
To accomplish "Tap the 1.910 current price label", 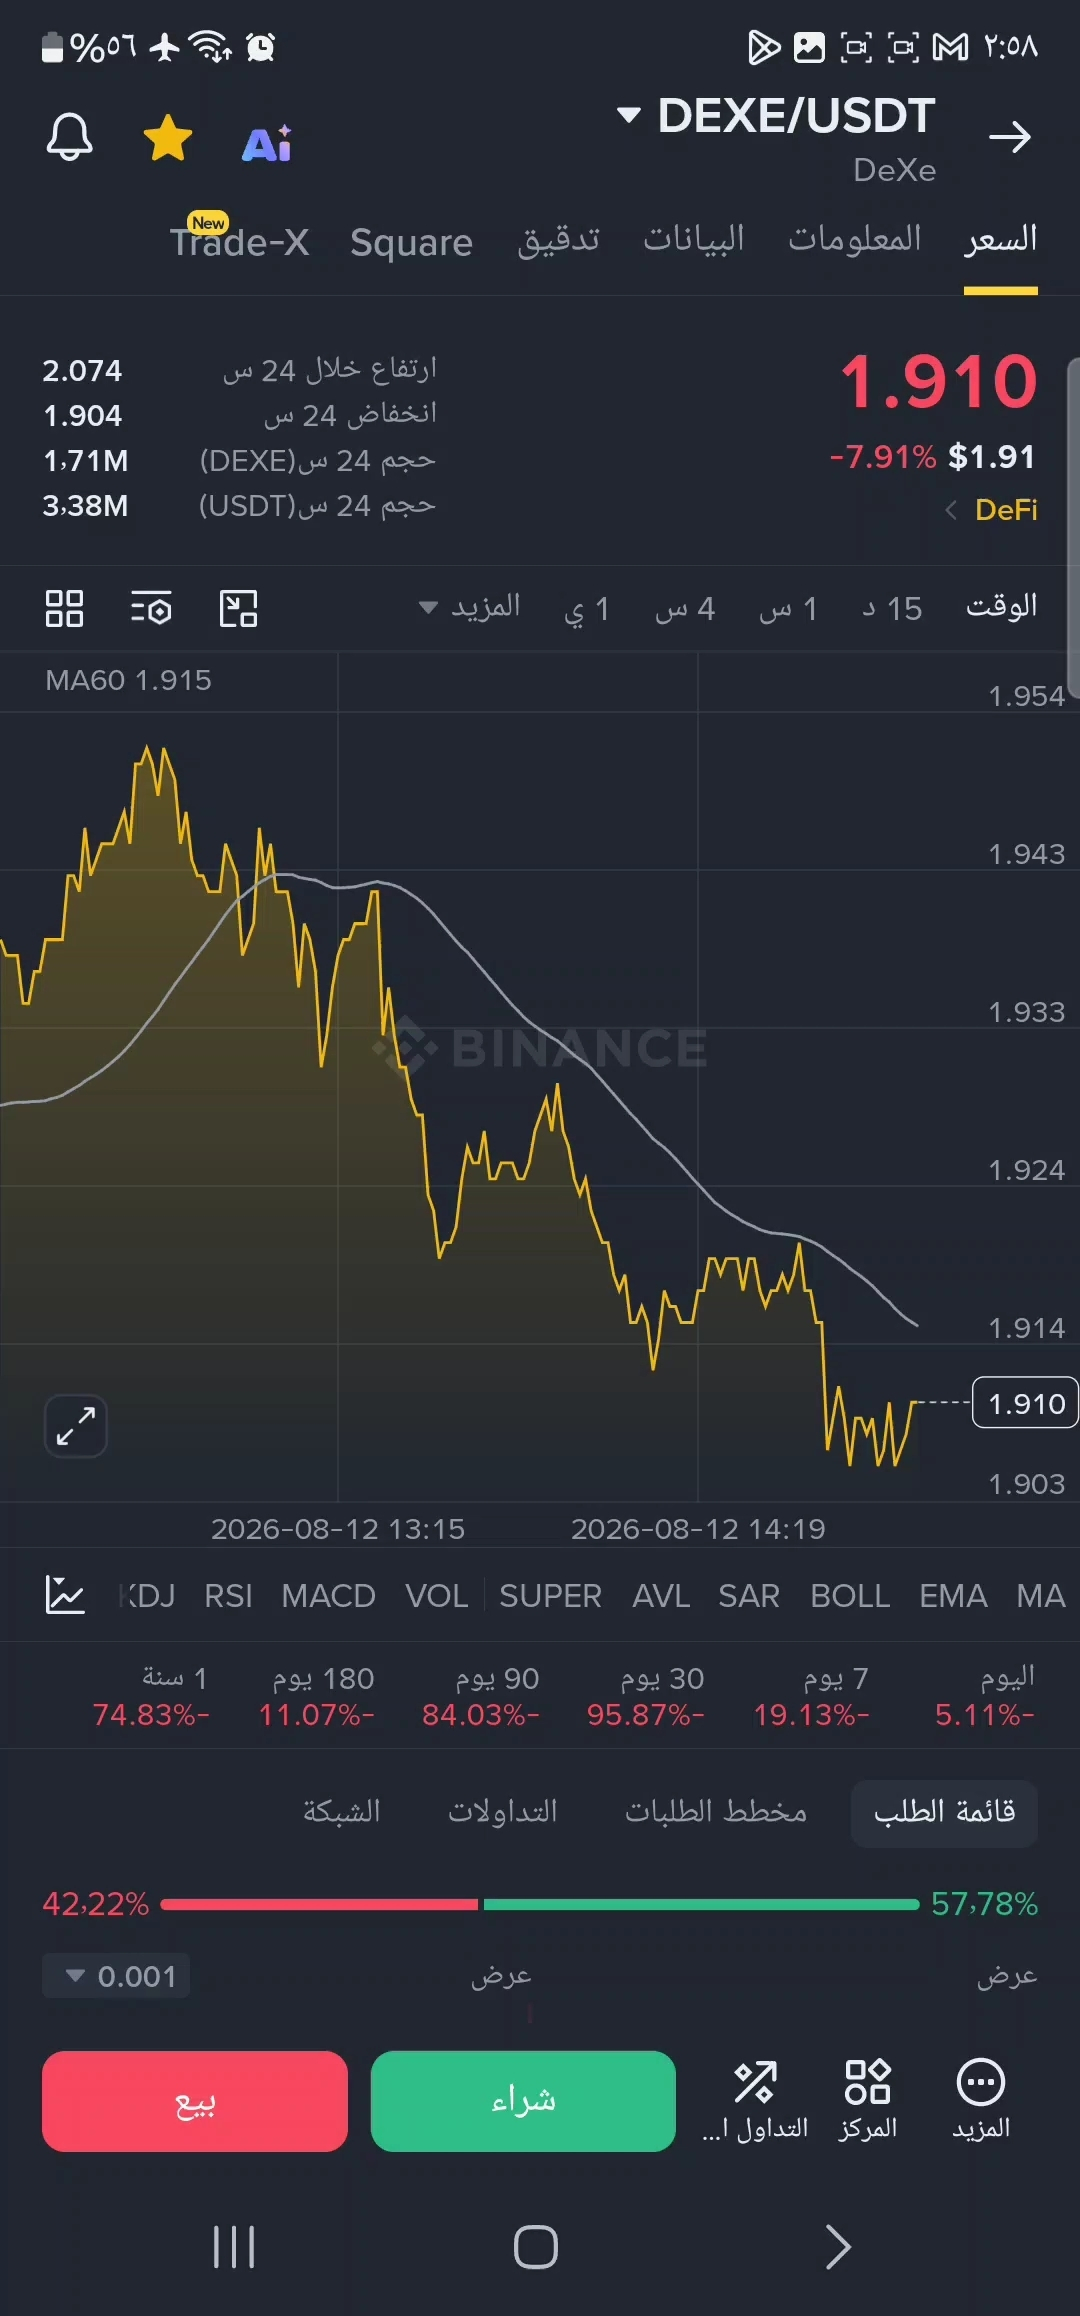I will point(1026,1403).
